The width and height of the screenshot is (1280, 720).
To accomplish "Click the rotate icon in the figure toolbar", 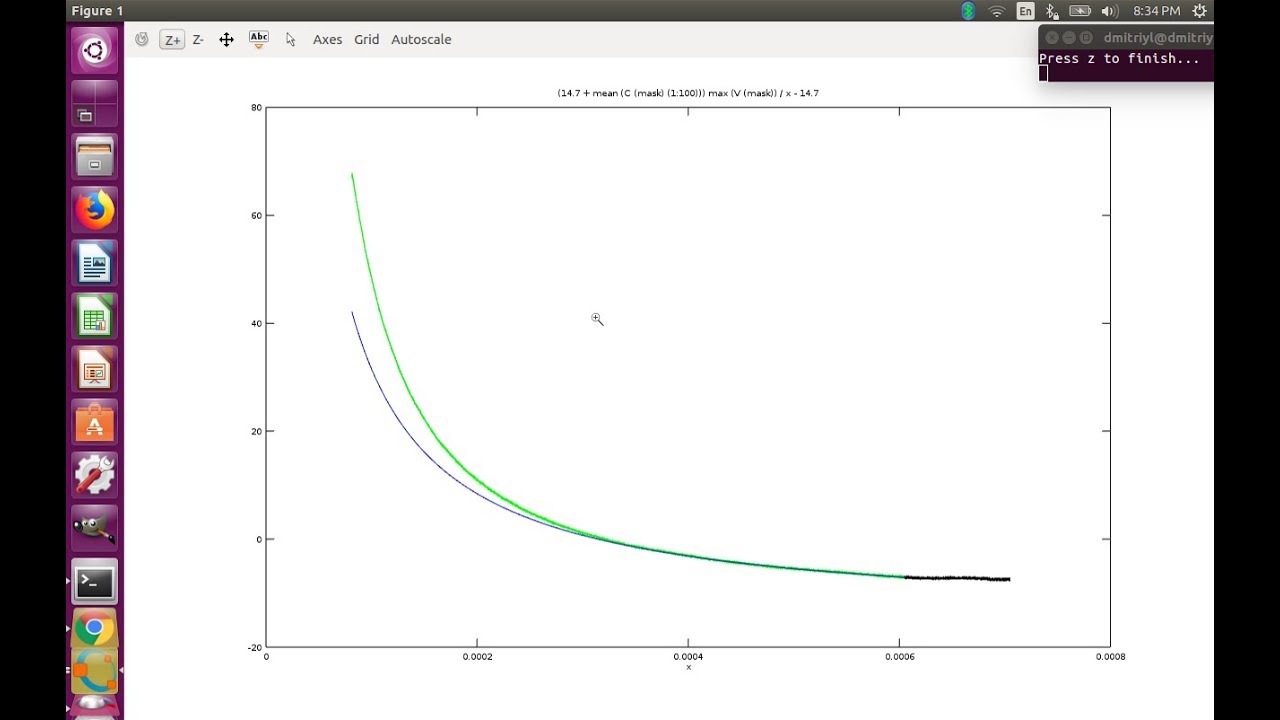I will pos(142,39).
